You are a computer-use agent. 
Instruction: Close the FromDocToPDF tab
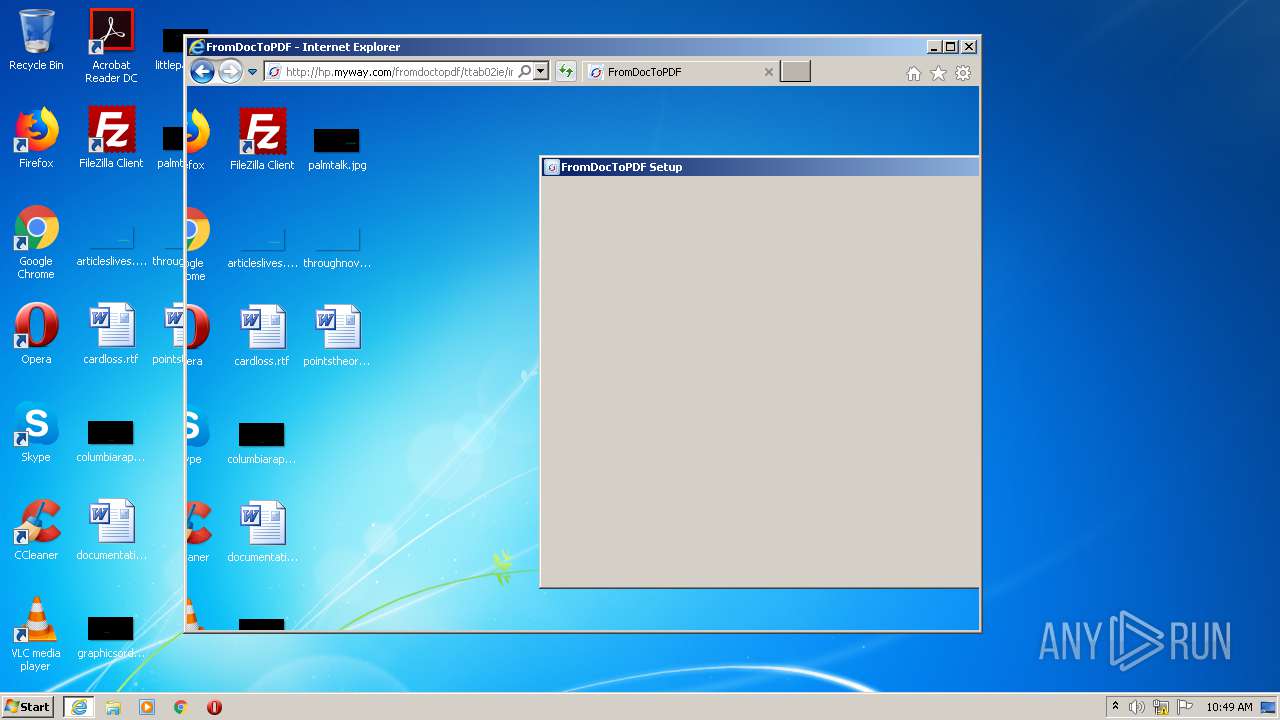pos(768,72)
